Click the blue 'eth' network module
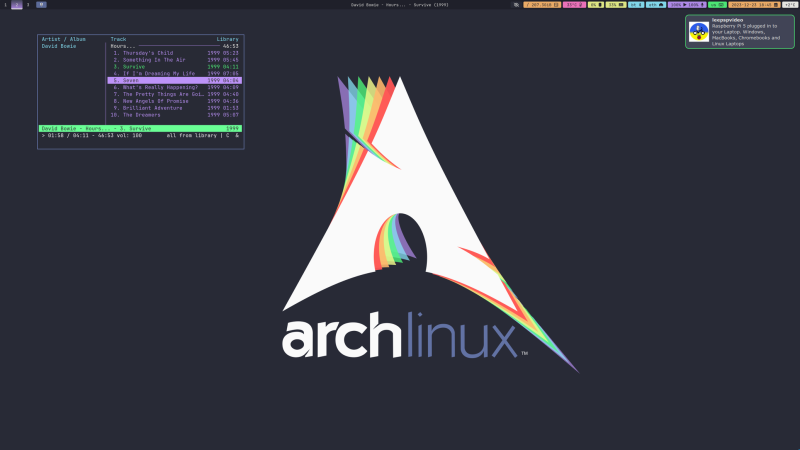 [656, 5]
